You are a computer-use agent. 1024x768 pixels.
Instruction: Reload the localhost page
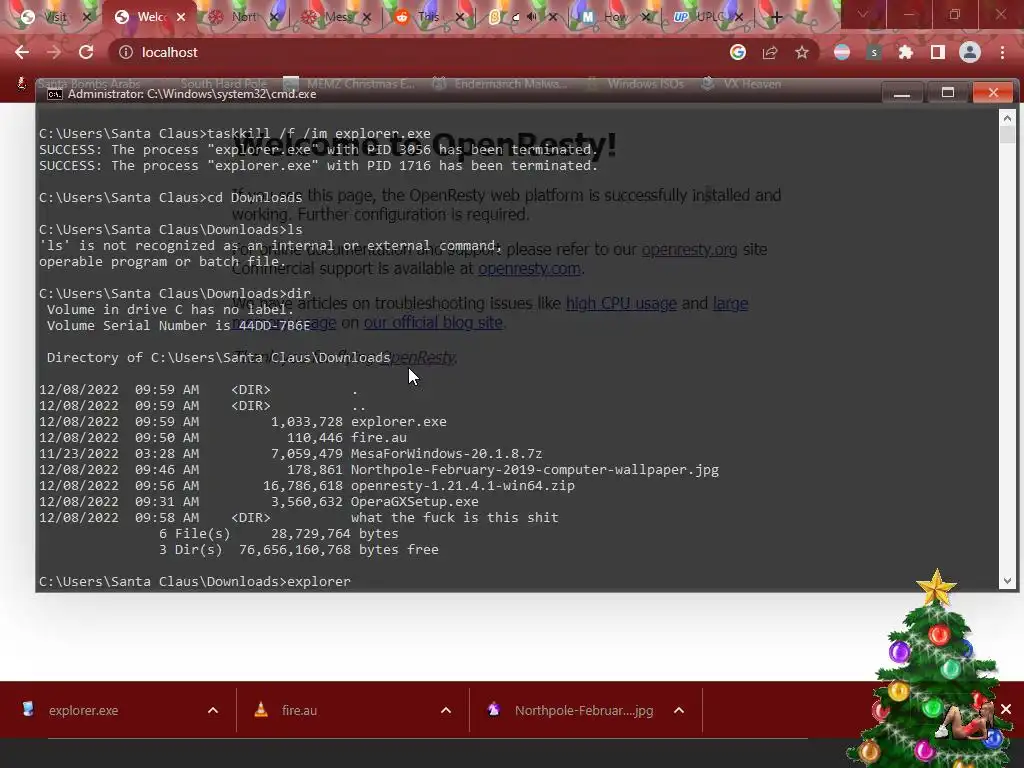(86, 52)
